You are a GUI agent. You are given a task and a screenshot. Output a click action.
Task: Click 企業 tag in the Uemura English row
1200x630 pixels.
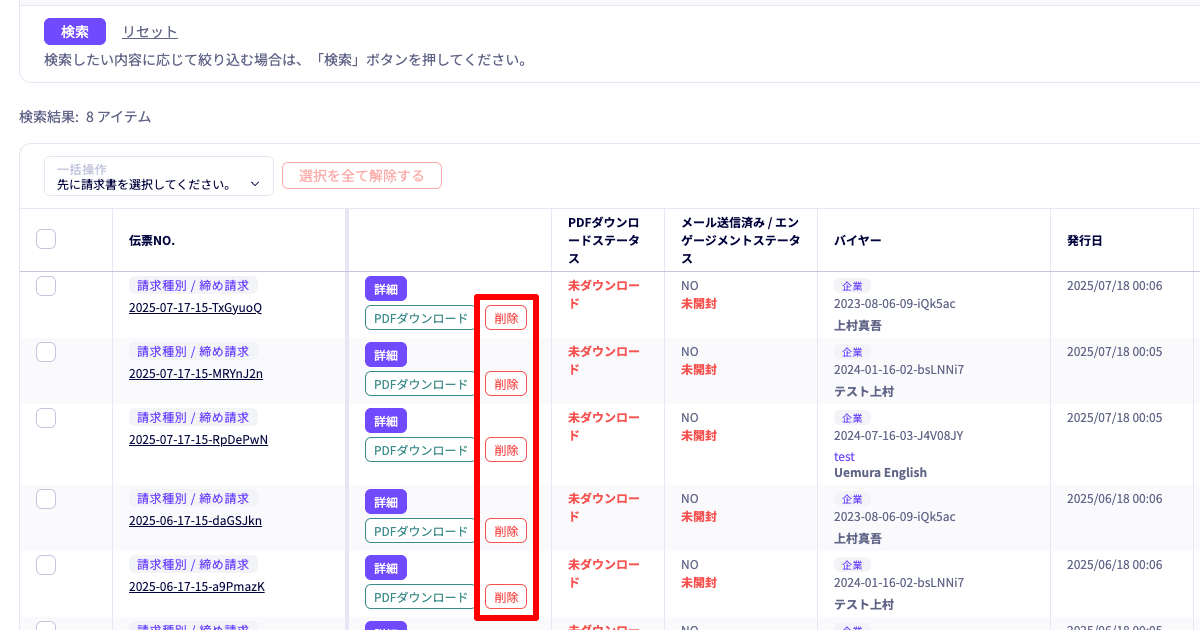[x=852, y=418]
